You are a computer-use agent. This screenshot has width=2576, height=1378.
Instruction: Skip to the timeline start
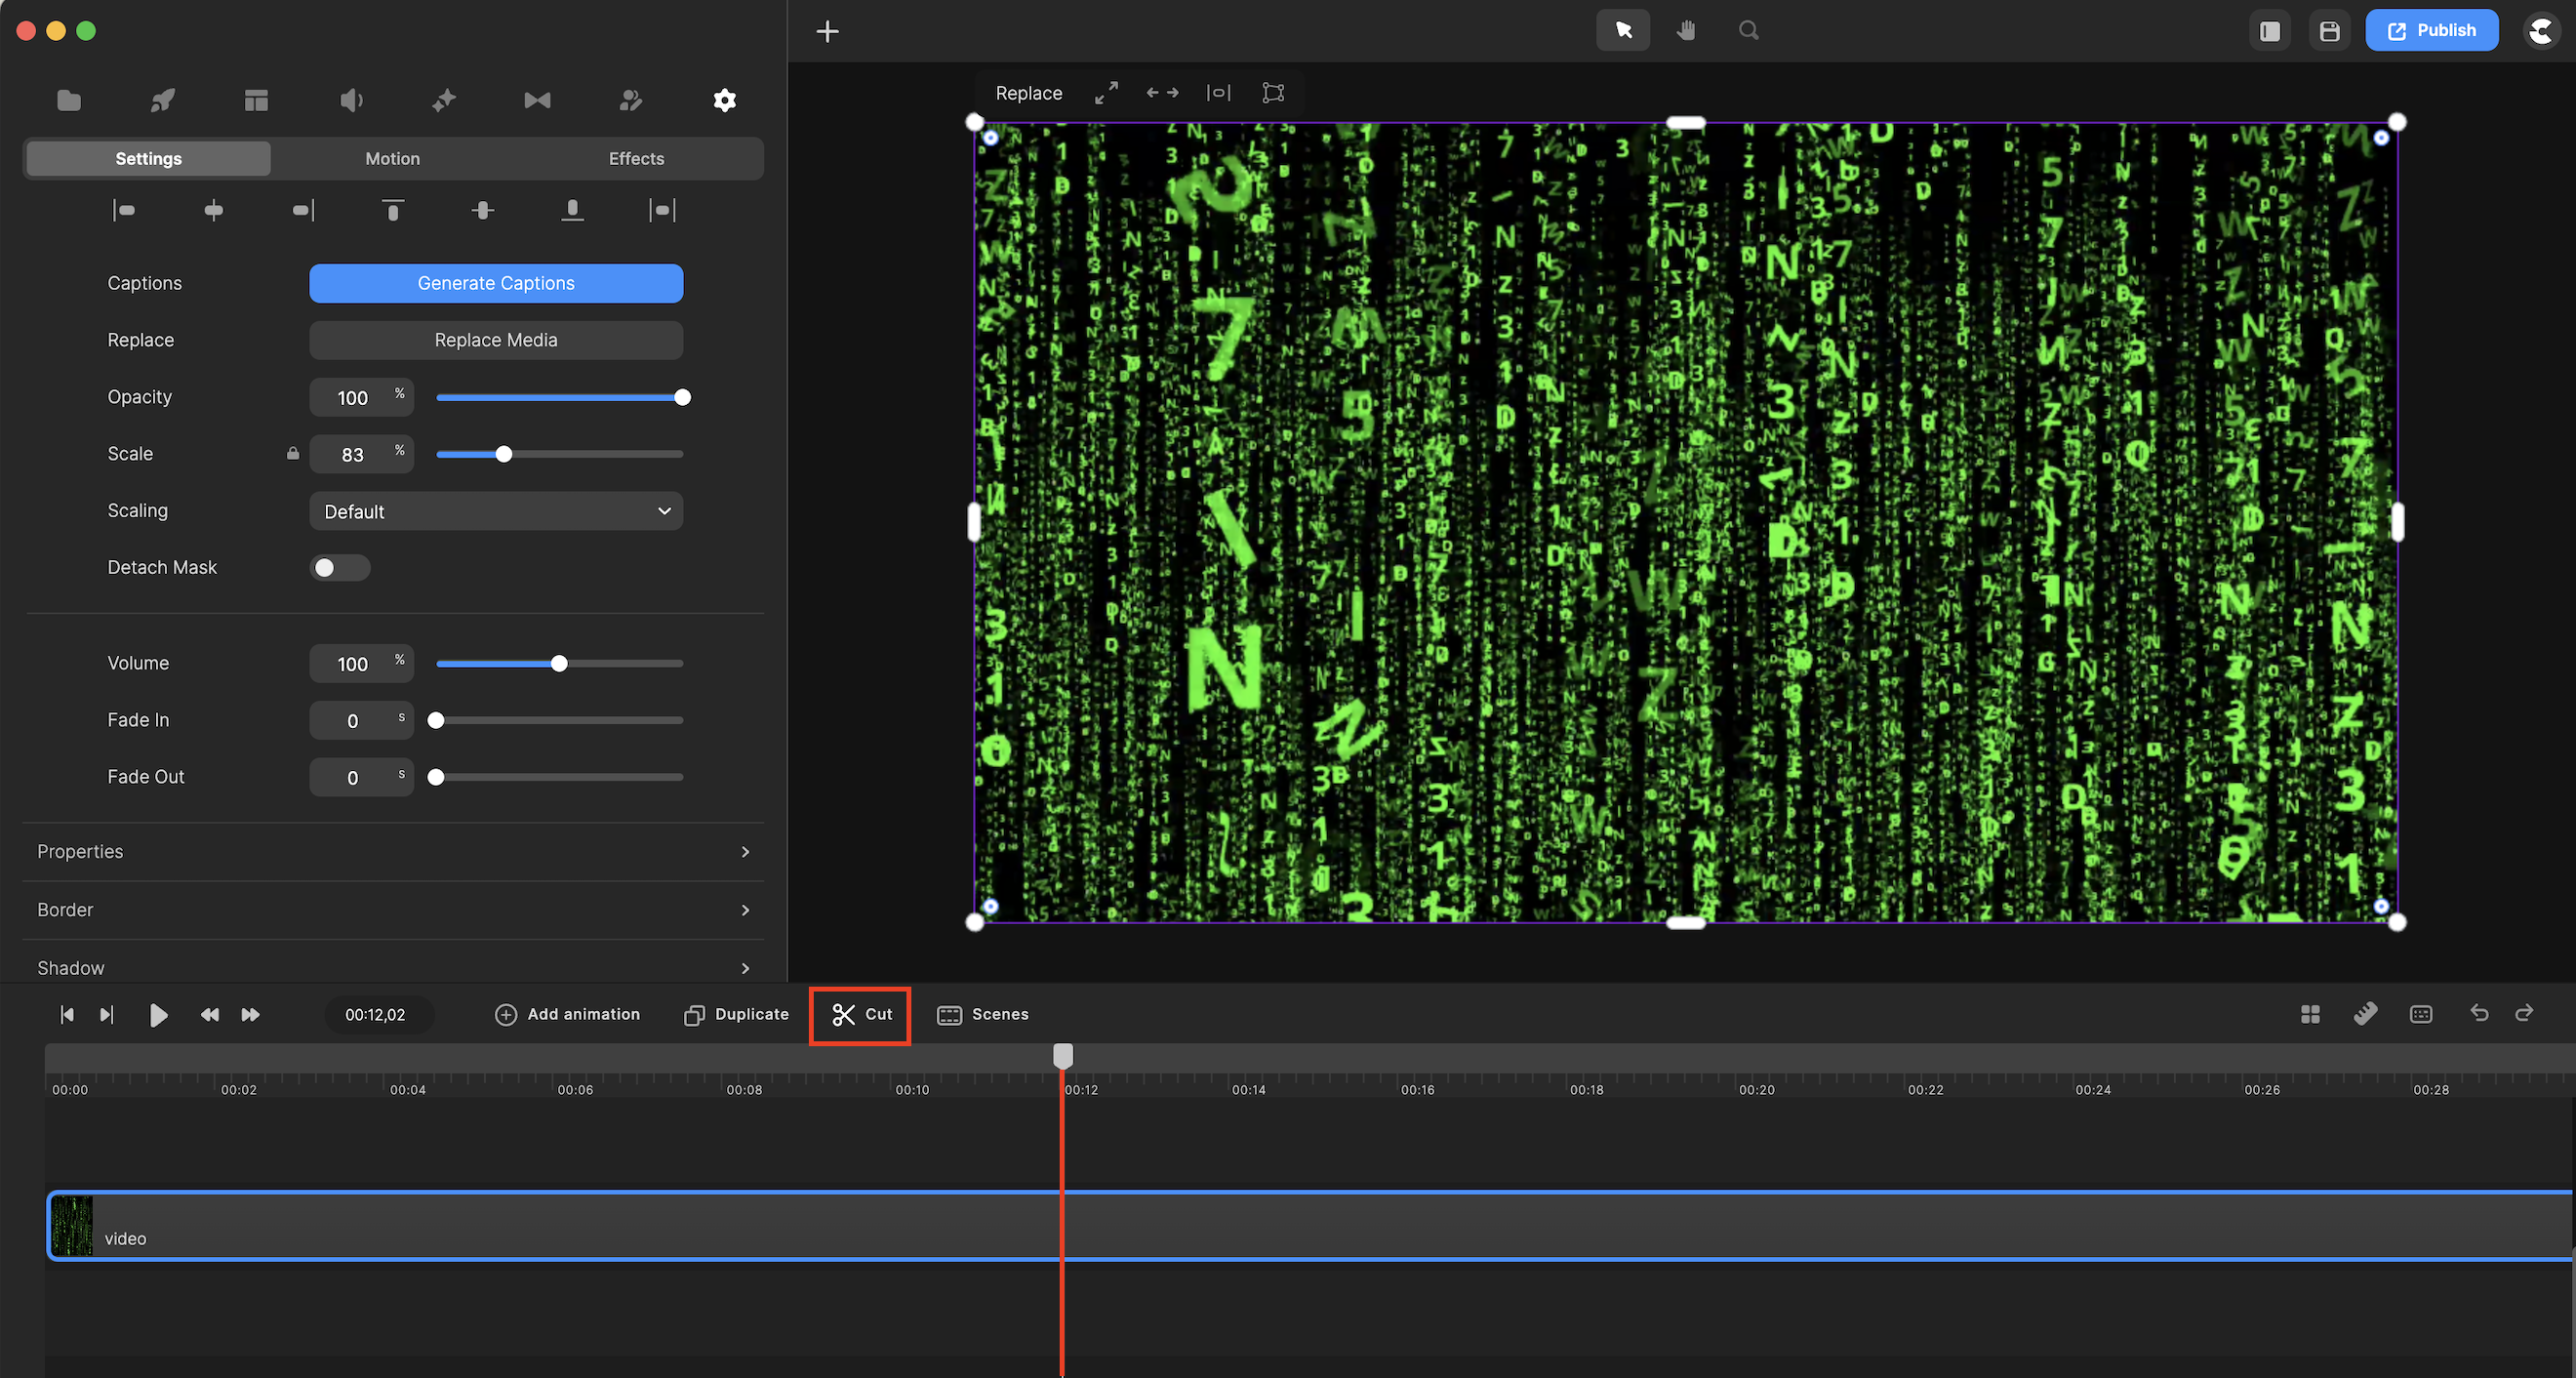[66, 1014]
